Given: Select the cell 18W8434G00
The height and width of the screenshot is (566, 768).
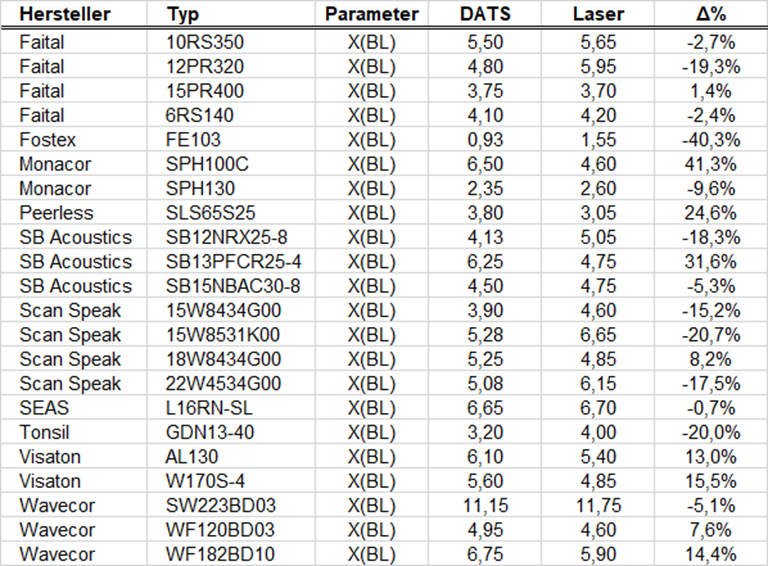Looking at the screenshot, I should pyautogui.click(x=223, y=359).
